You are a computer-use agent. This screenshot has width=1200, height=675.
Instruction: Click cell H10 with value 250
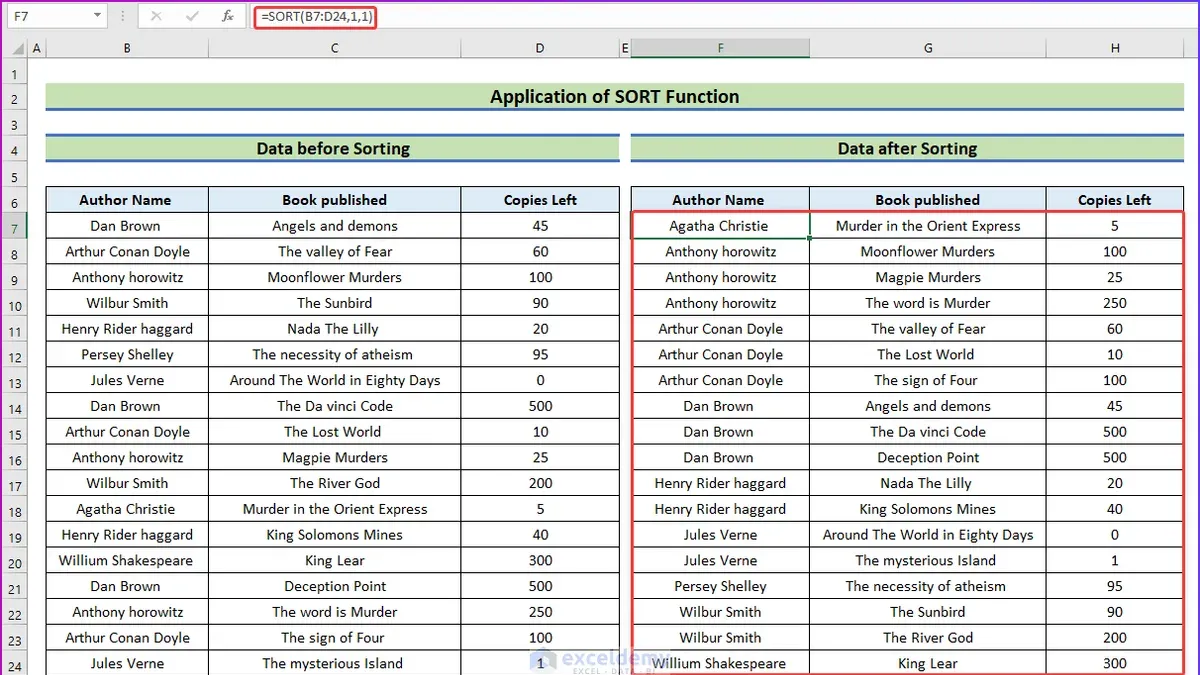pos(1114,303)
